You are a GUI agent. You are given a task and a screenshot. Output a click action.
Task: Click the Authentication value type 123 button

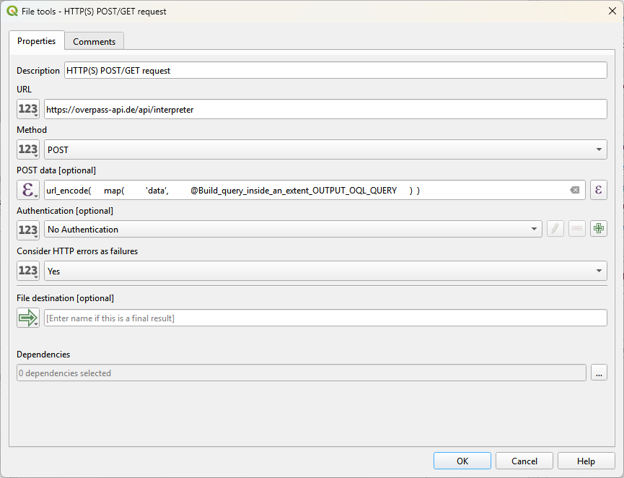(x=28, y=230)
